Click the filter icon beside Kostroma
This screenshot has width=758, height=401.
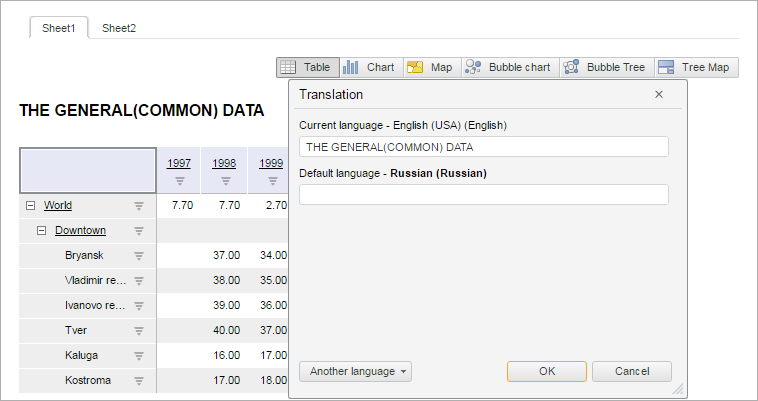[x=140, y=381]
